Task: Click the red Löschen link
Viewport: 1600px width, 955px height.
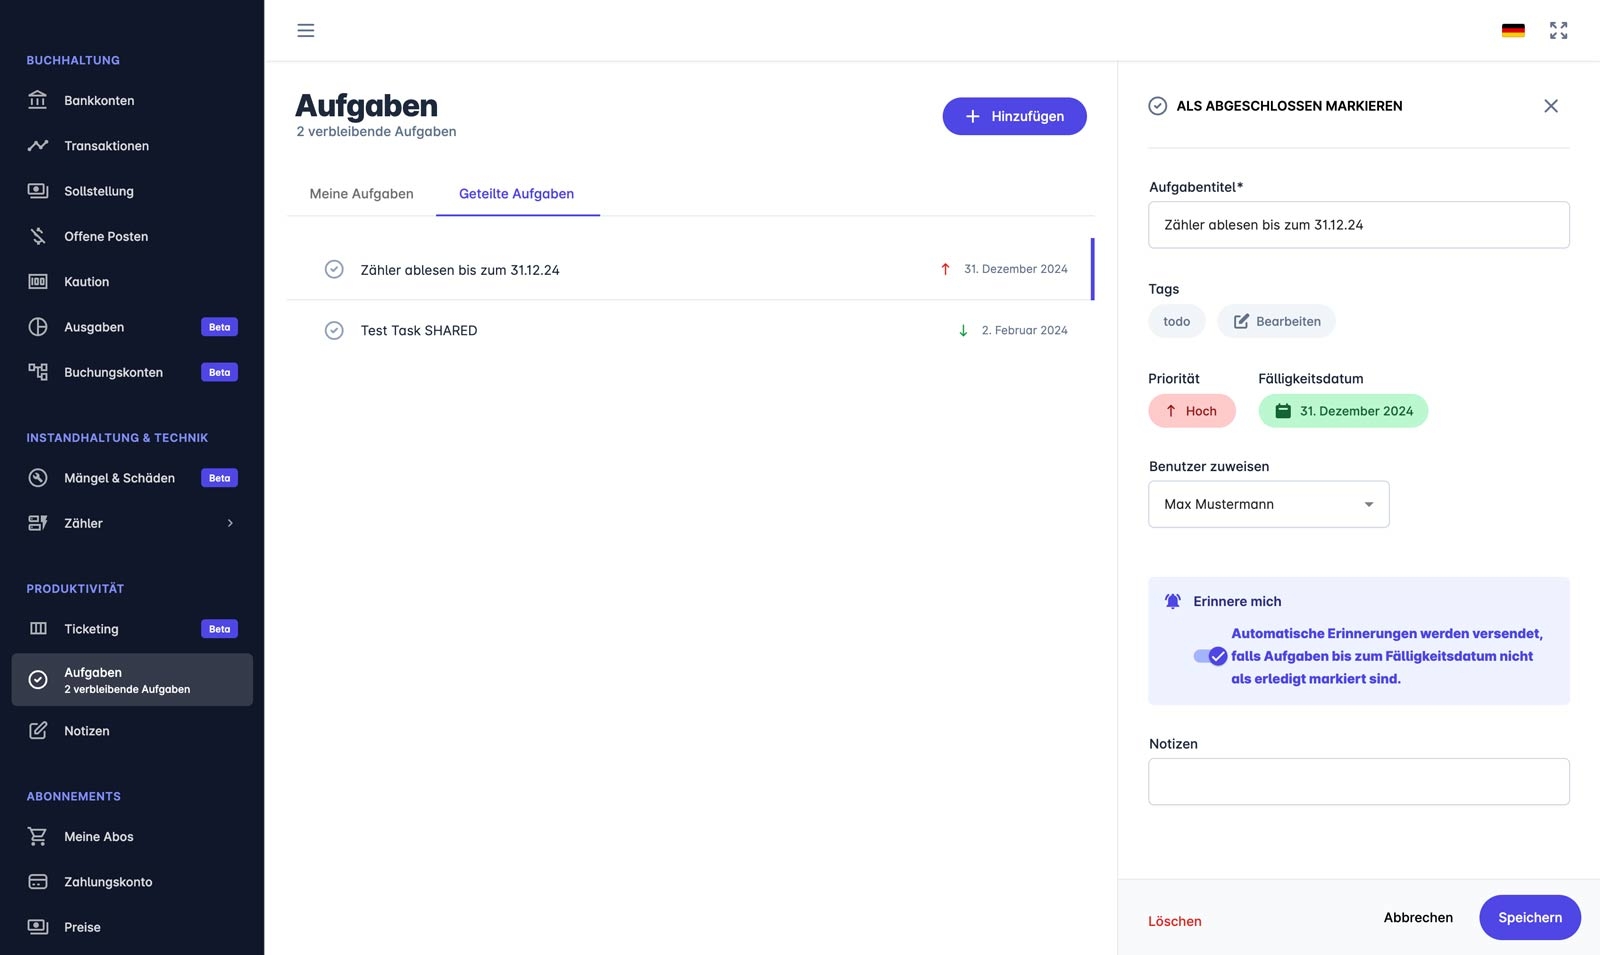Action: 1174,921
